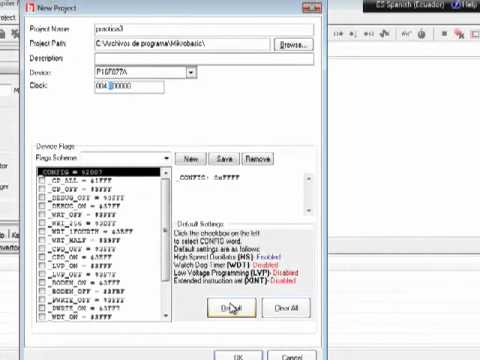Enable the _CPD_OFF flag checkbox
The height and width of the screenshot is (360, 480).
click(42, 249)
